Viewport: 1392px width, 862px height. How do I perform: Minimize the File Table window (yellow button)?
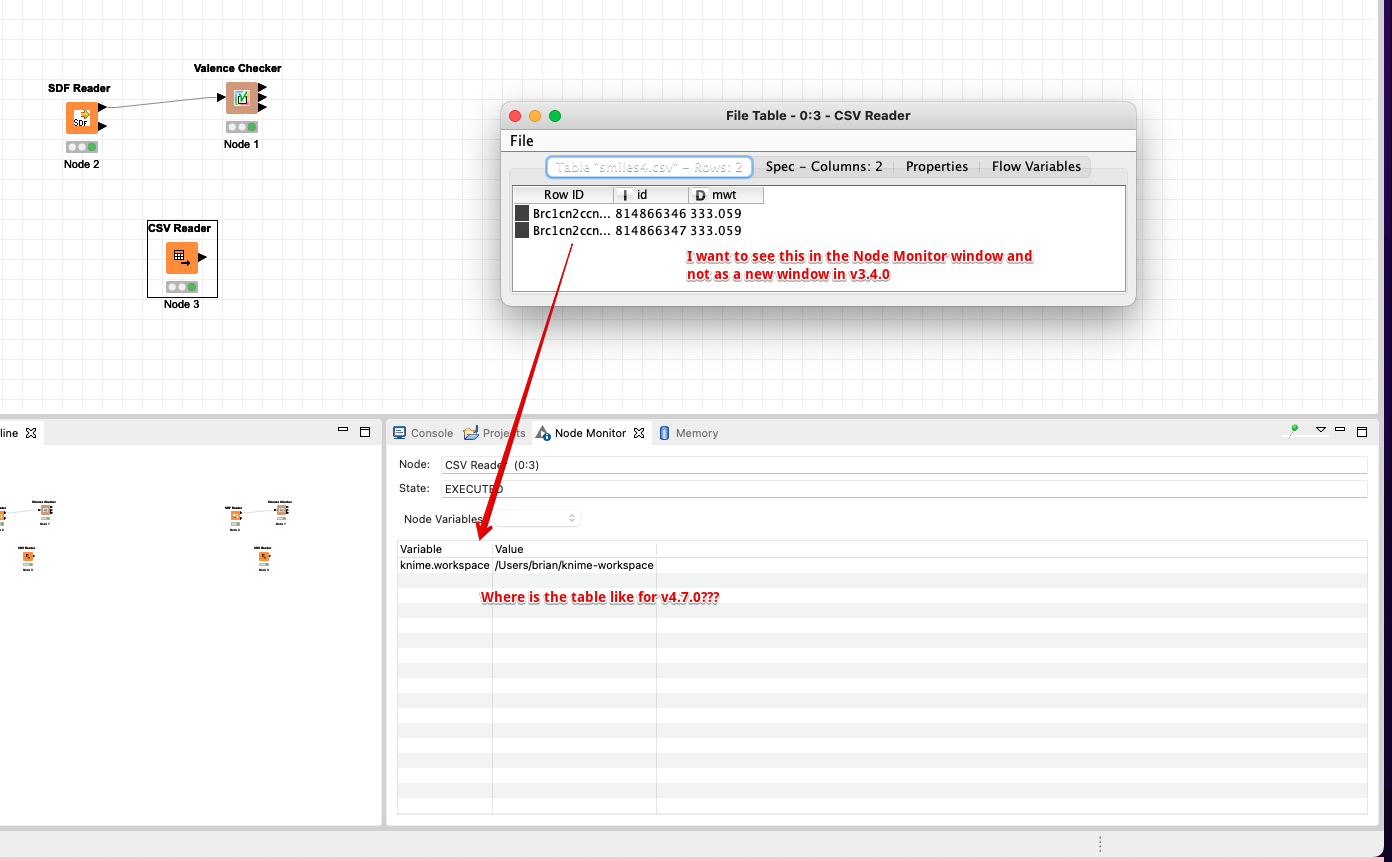click(x=535, y=116)
